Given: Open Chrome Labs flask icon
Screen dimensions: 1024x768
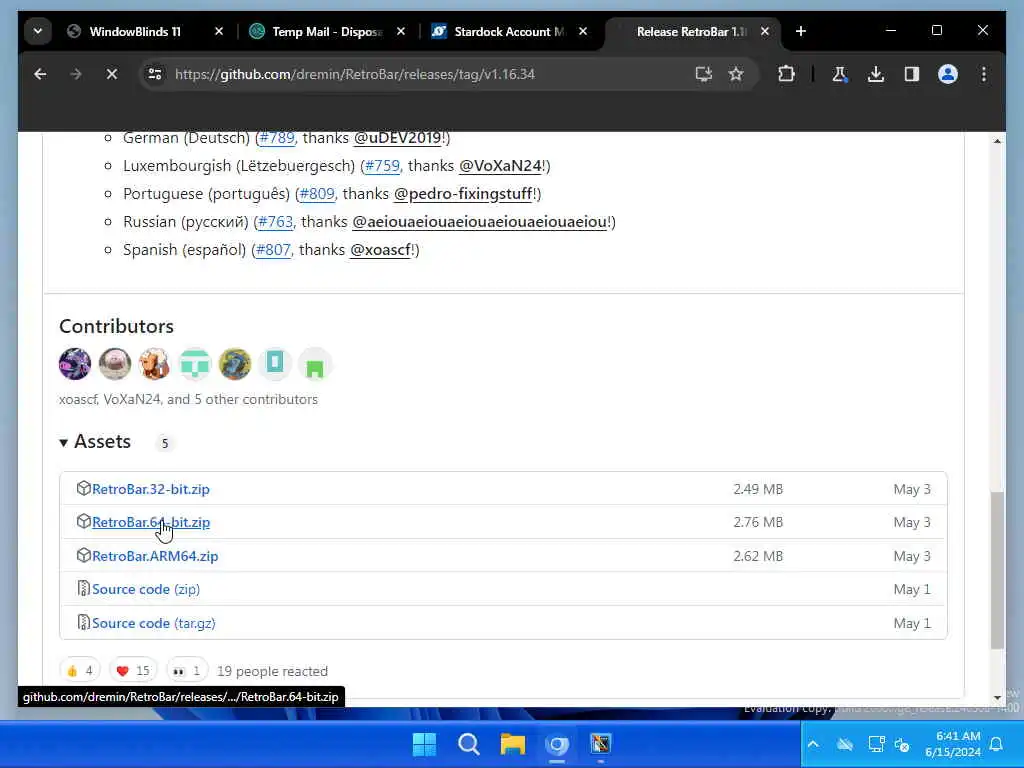Looking at the screenshot, I should [840, 74].
